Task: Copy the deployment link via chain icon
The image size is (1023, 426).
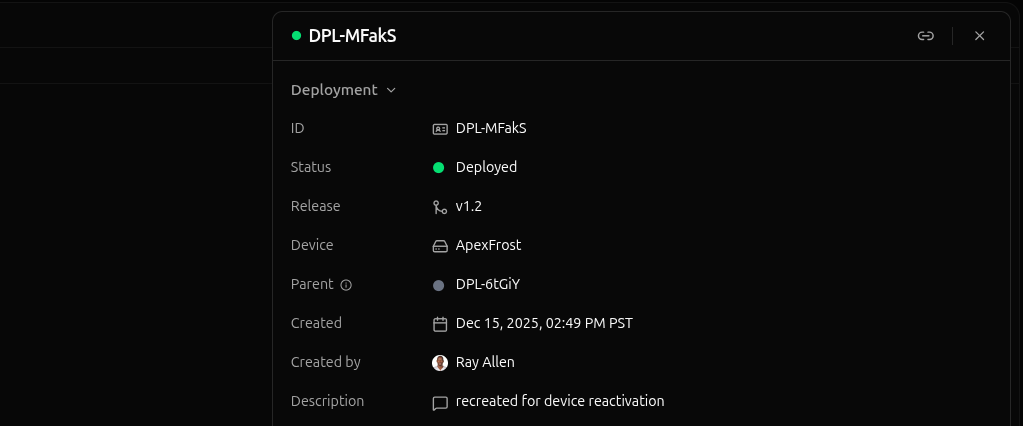Action: (926, 36)
